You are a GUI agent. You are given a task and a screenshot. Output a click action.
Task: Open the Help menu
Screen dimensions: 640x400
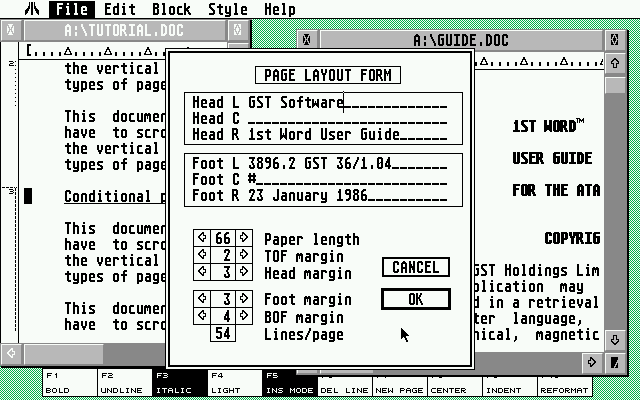point(280,9)
